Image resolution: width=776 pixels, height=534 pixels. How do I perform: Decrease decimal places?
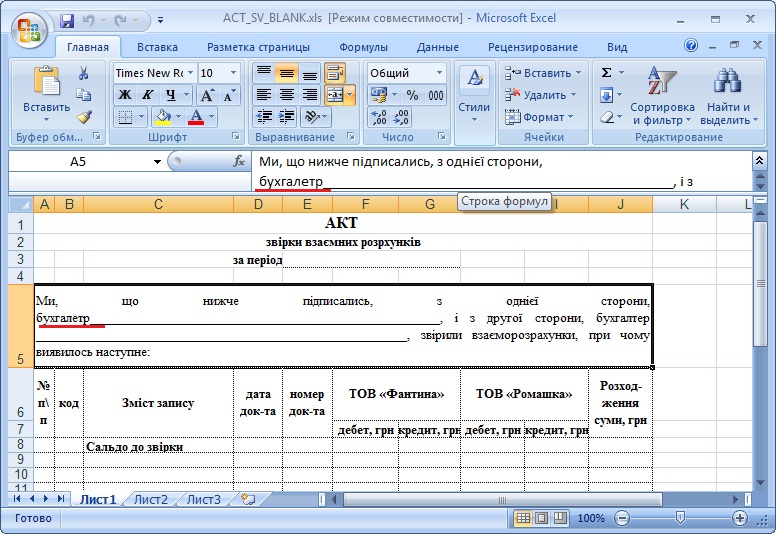coord(401,117)
